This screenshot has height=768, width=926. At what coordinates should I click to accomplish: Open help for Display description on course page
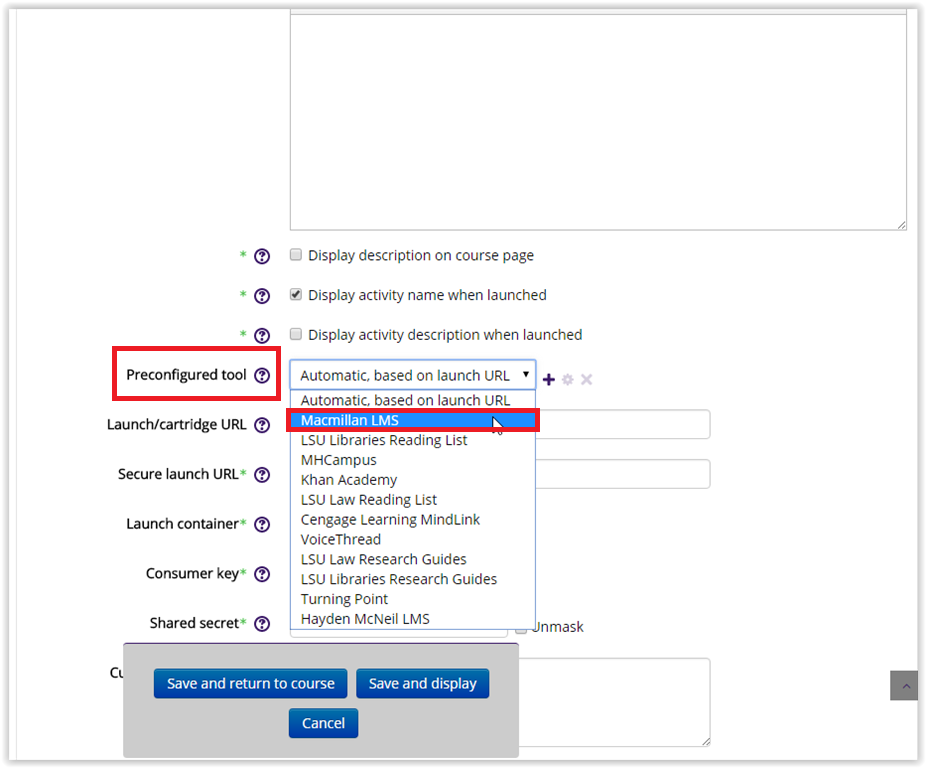[x=262, y=256]
